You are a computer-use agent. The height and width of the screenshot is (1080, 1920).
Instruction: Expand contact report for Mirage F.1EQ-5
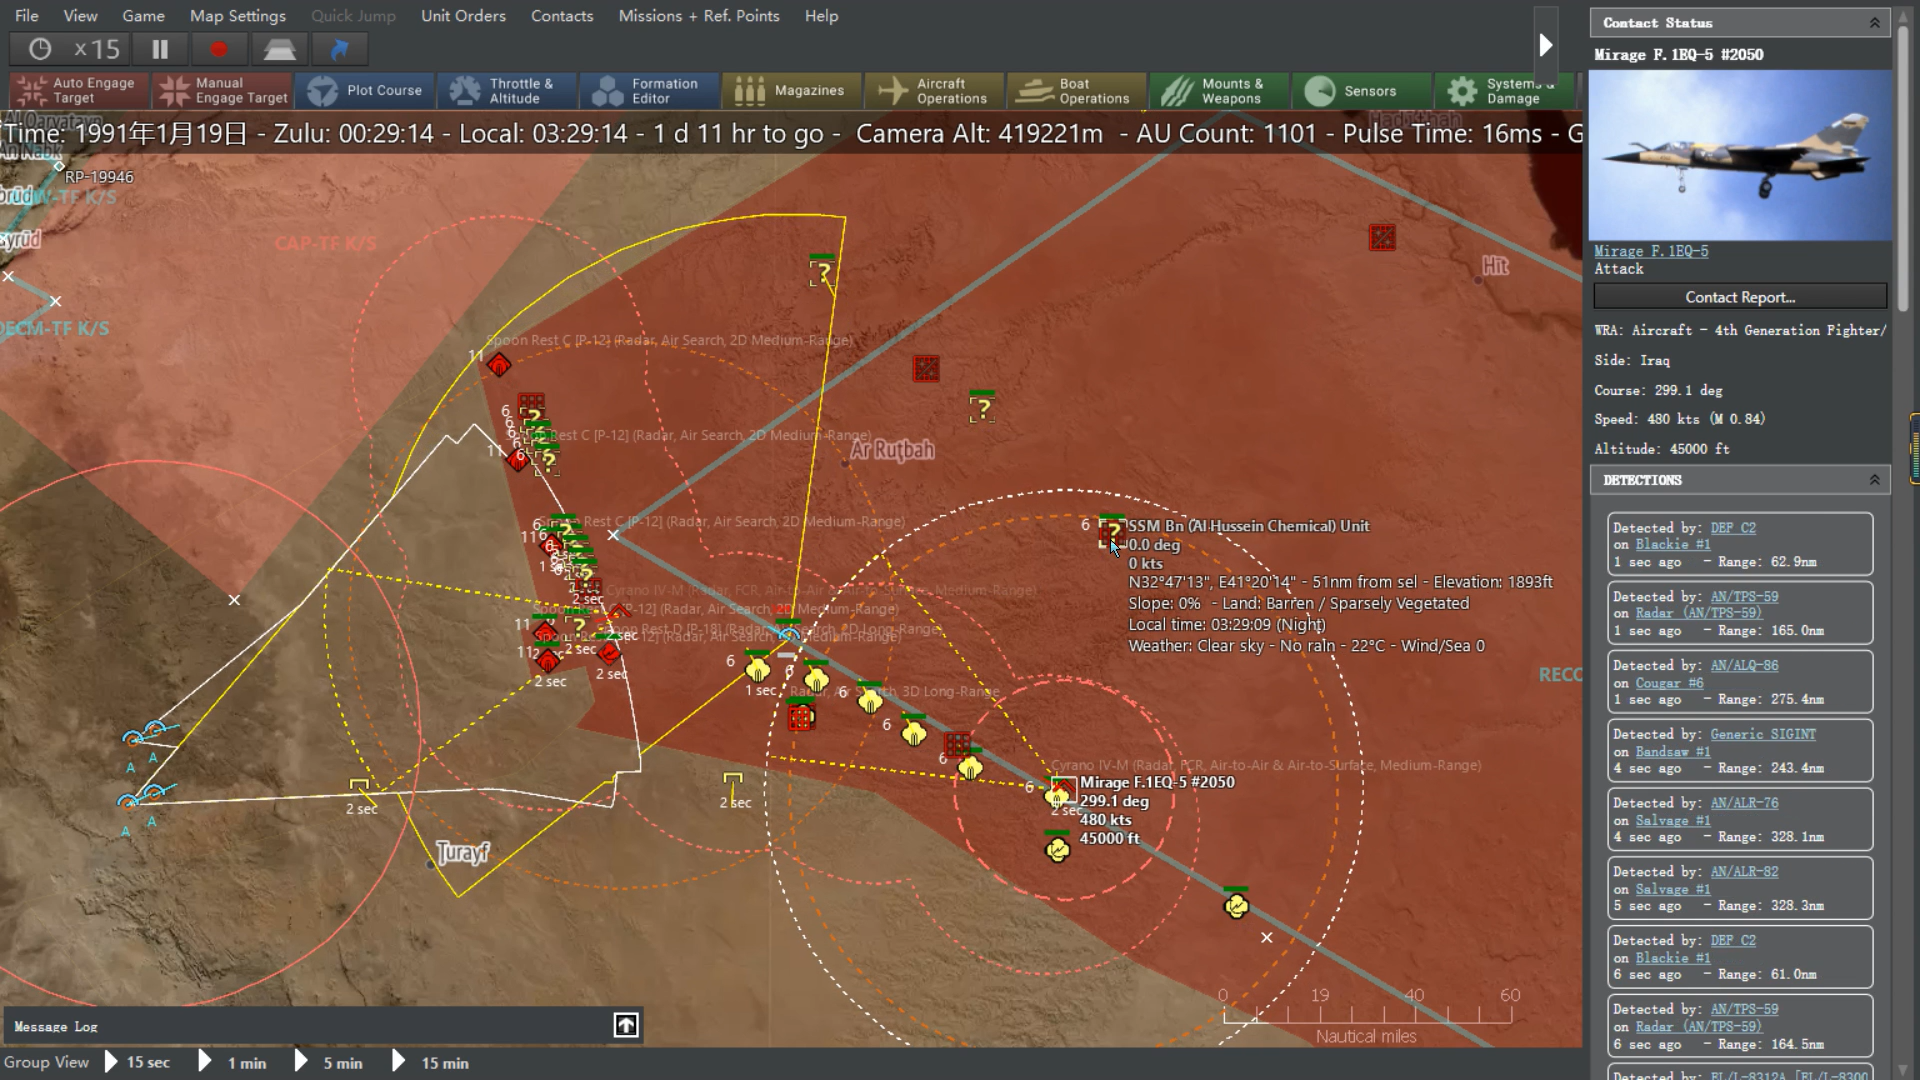tap(1741, 297)
